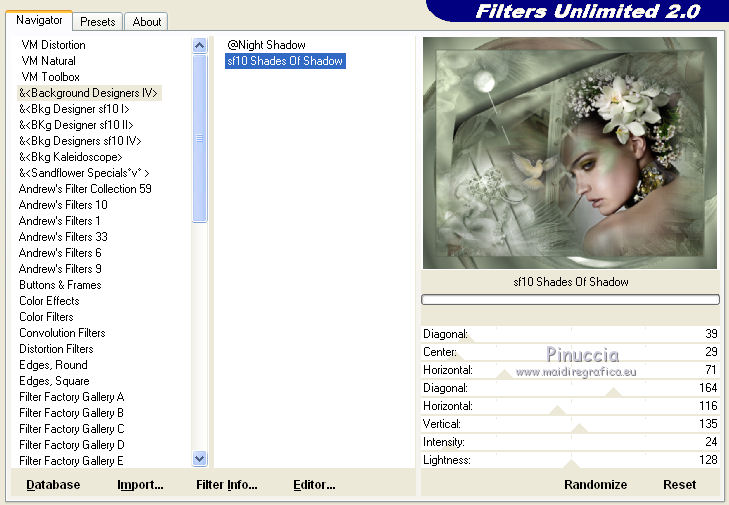729x505 pixels.
Task: Click the progress bar under the preview
Action: 570,299
